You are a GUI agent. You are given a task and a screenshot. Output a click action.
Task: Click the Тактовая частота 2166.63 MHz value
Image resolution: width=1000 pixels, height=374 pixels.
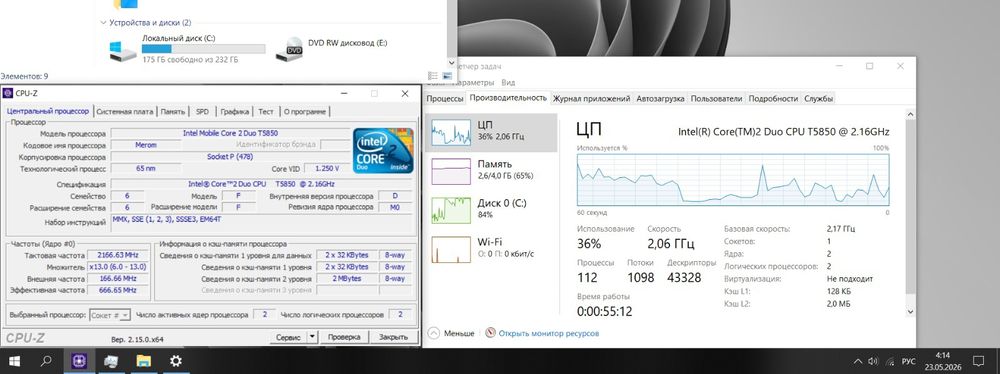118,255
